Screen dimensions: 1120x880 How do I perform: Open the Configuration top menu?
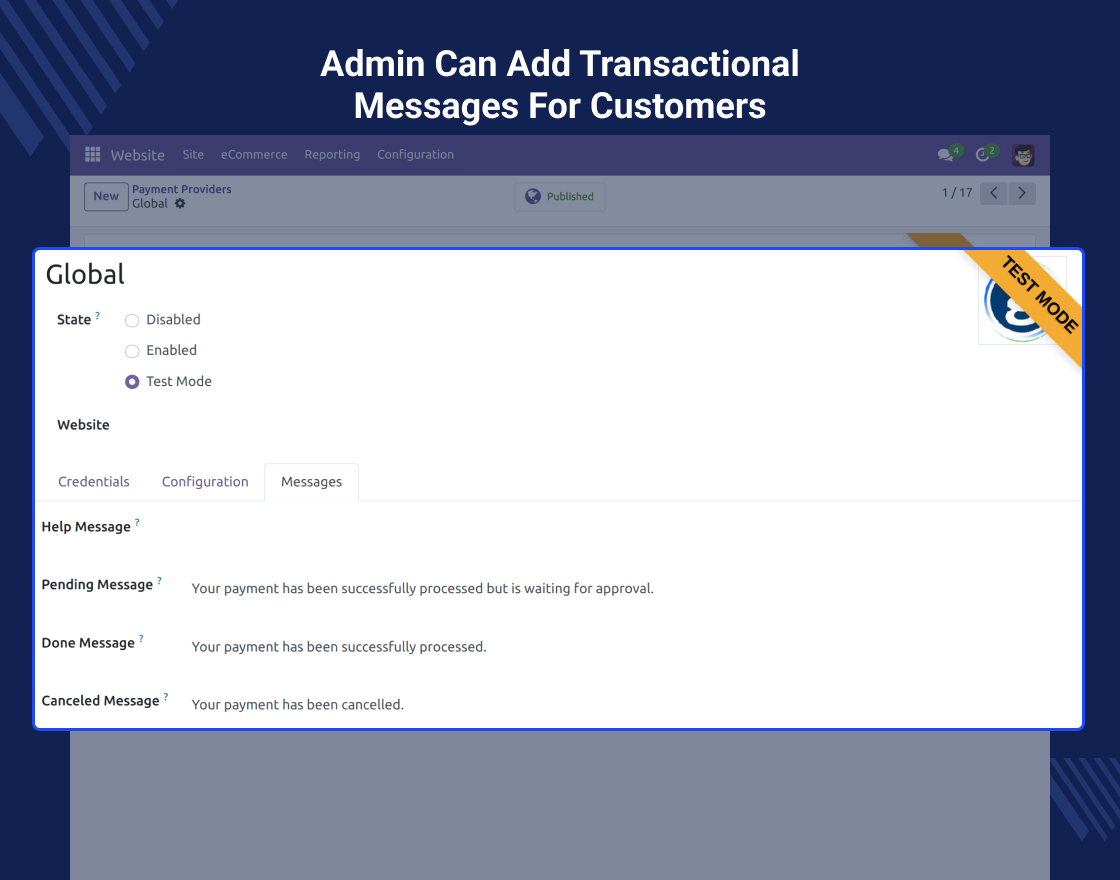[x=416, y=154]
